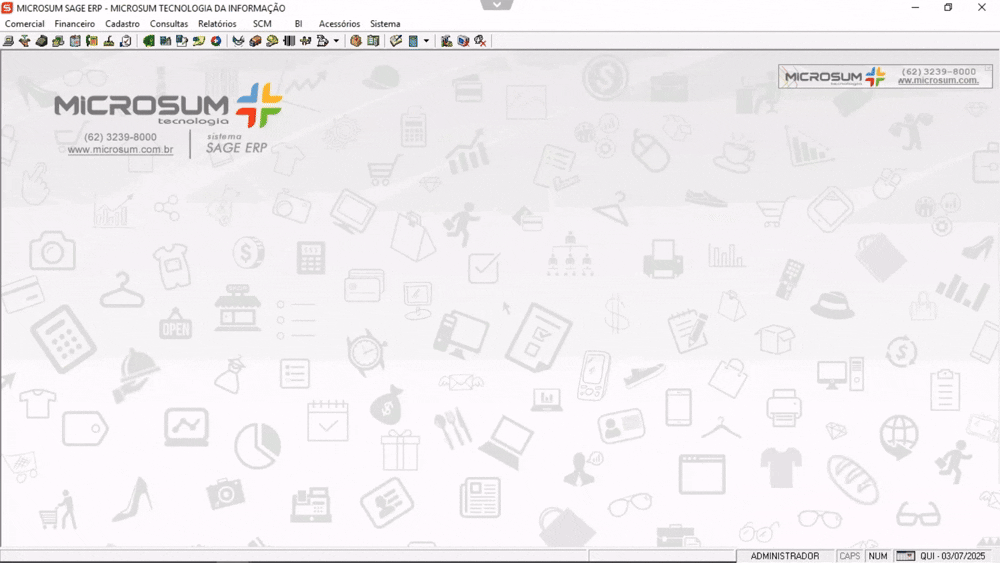The height and width of the screenshot is (563, 1000).
Task: Click the barcode toolbar icon
Action: [289, 41]
